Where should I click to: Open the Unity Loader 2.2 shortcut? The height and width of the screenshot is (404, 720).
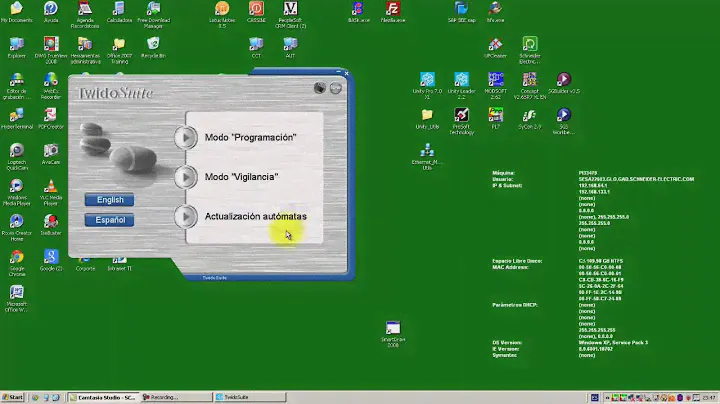tap(461, 80)
